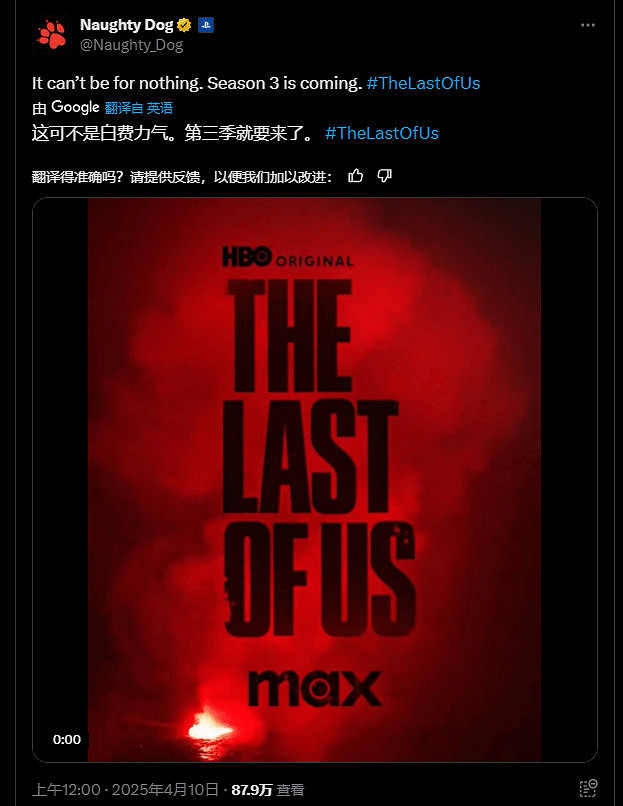
Task: Give thumbs up on translation
Action: tap(355, 176)
